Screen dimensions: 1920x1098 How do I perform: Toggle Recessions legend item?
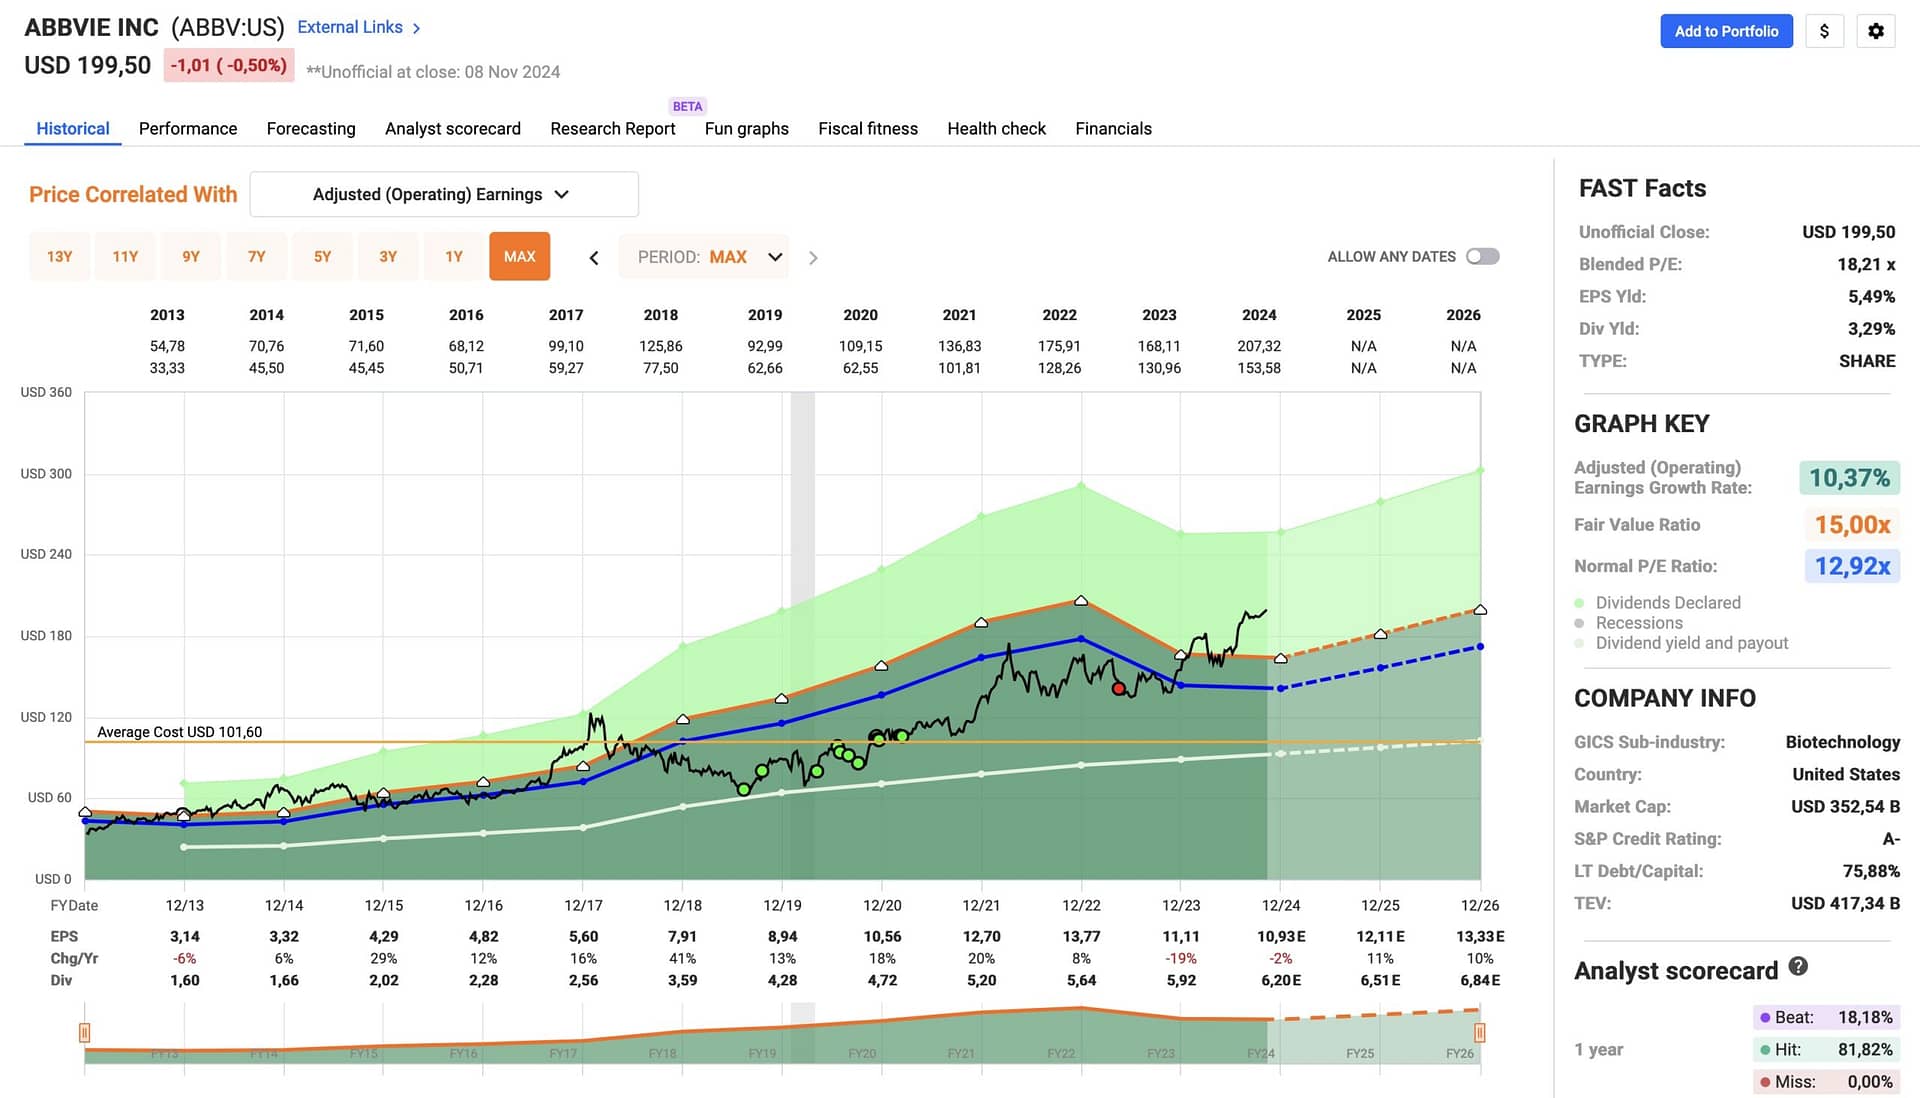pos(1629,623)
